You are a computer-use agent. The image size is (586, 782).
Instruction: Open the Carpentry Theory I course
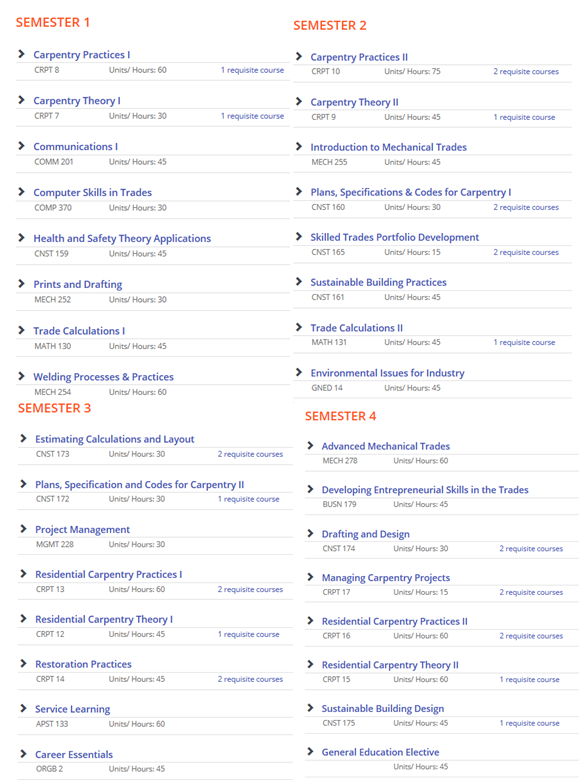(77, 101)
